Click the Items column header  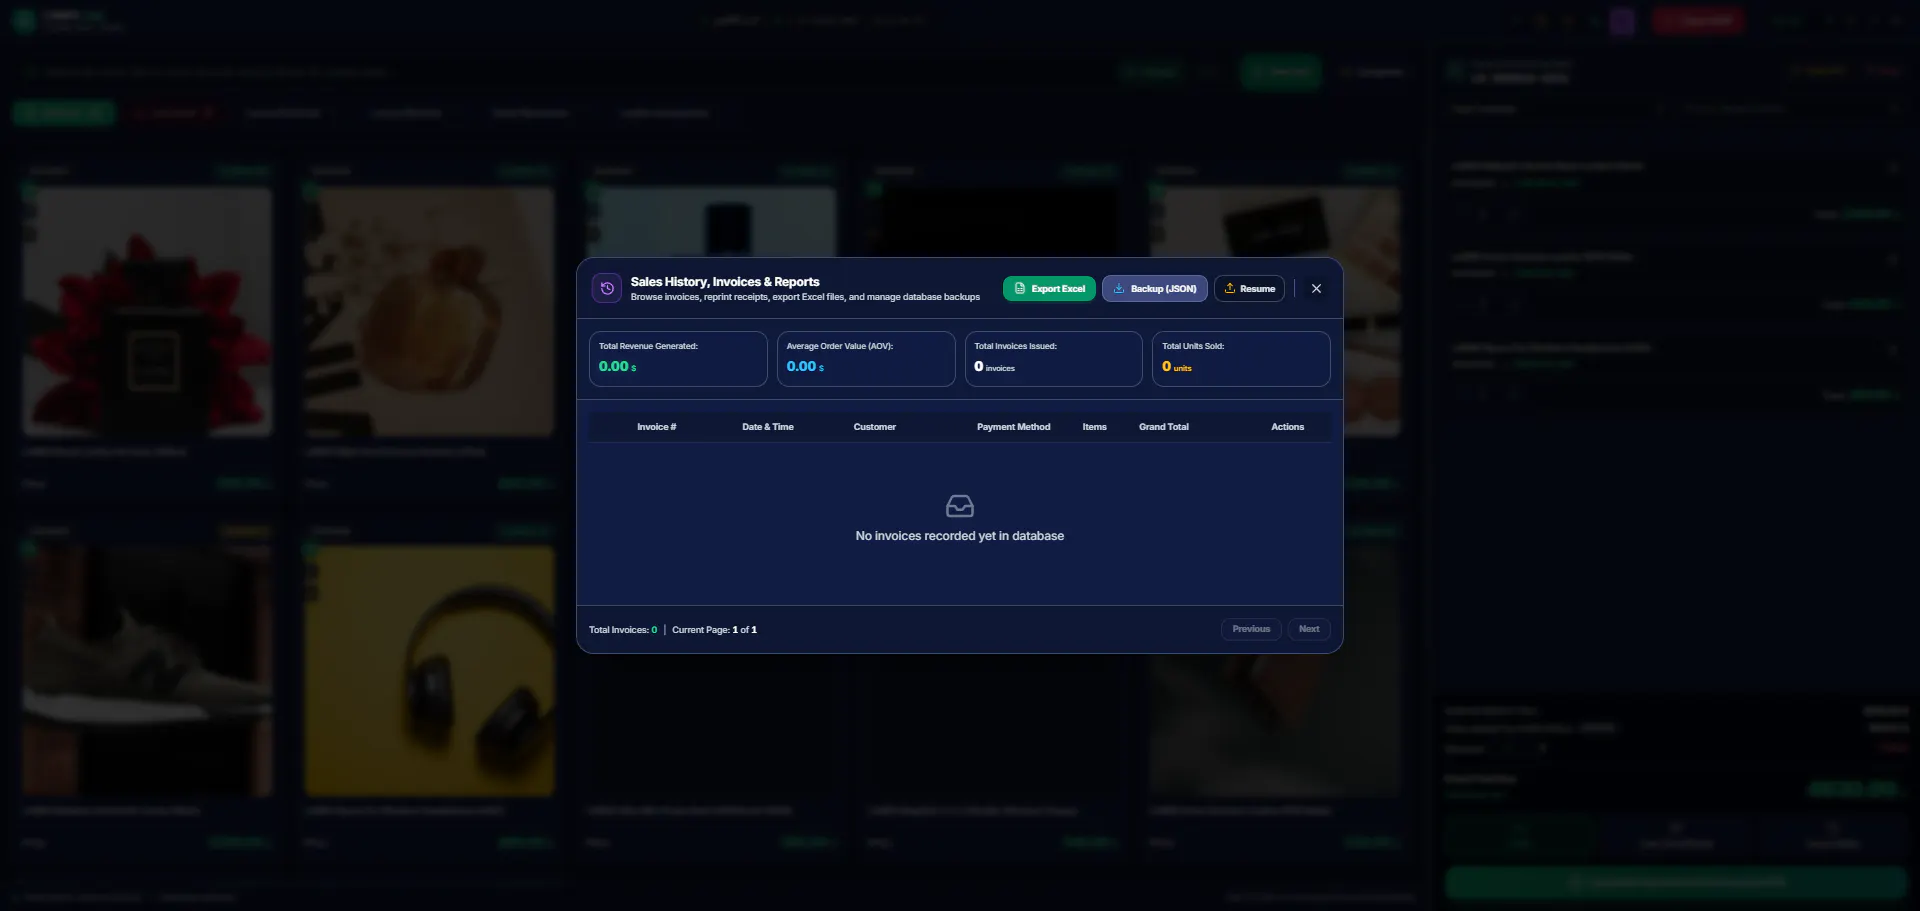tap(1094, 427)
